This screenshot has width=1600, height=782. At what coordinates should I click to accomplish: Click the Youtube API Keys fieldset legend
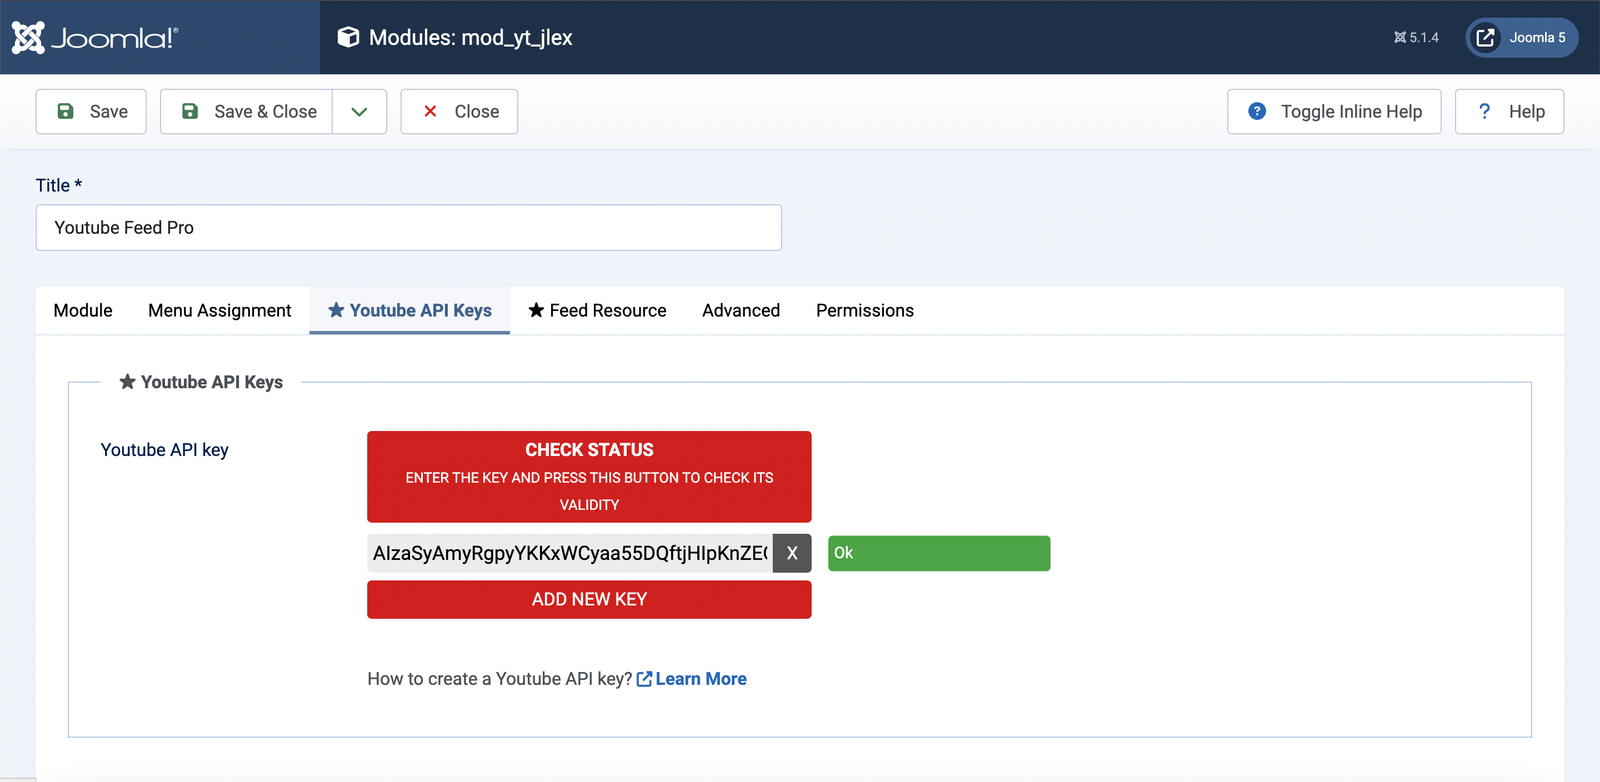point(201,382)
